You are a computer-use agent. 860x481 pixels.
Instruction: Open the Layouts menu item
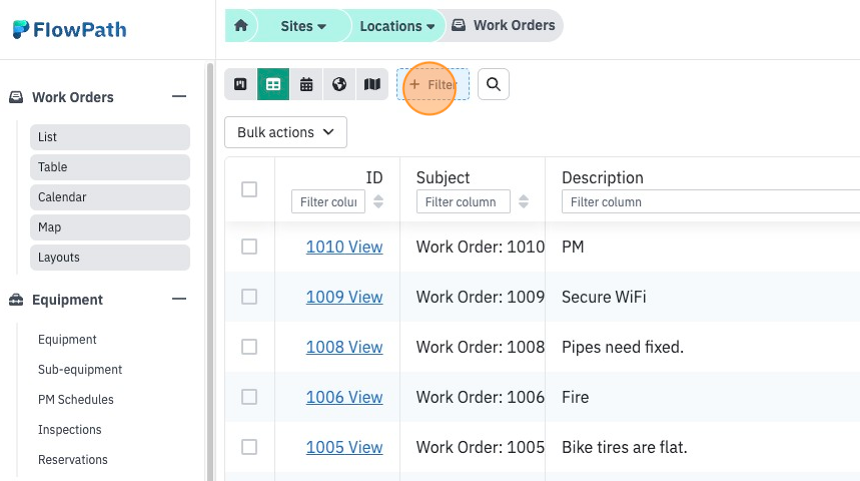tap(110, 257)
